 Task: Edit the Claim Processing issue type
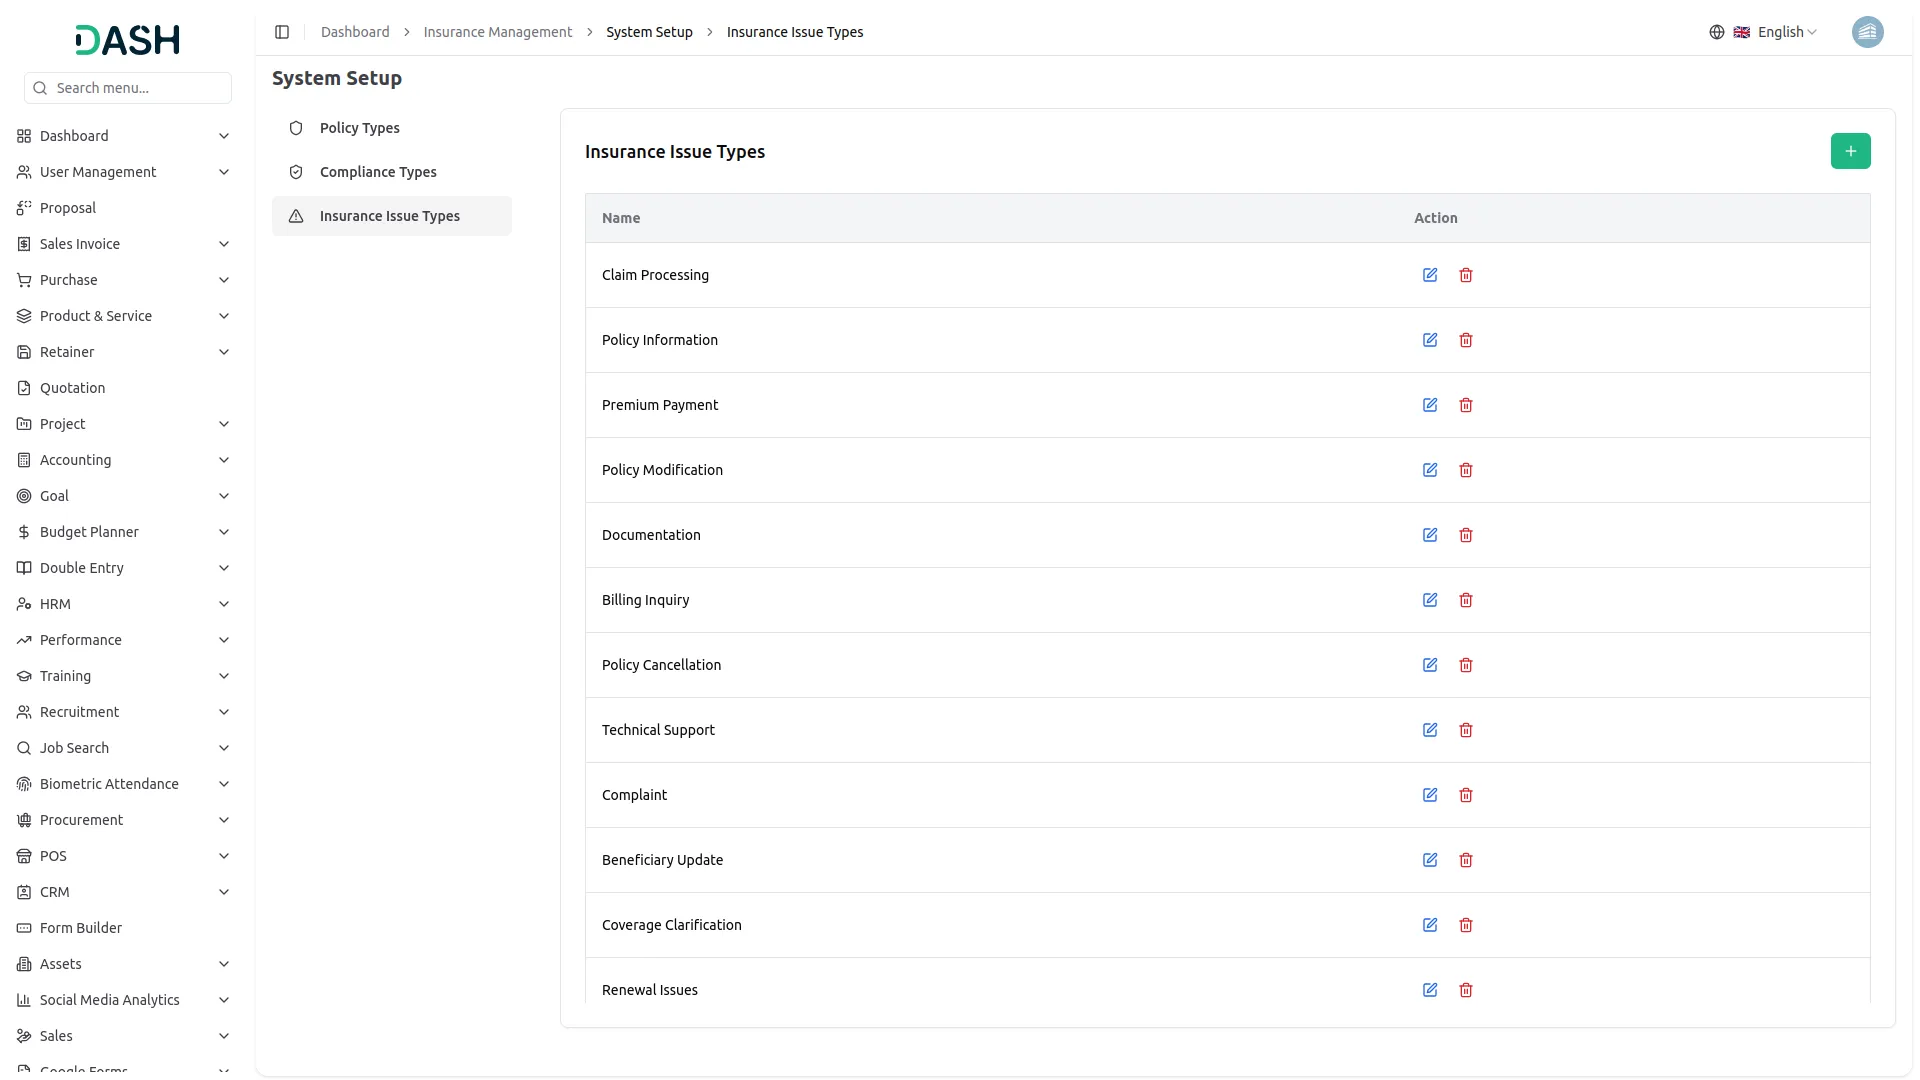(x=1430, y=275)
